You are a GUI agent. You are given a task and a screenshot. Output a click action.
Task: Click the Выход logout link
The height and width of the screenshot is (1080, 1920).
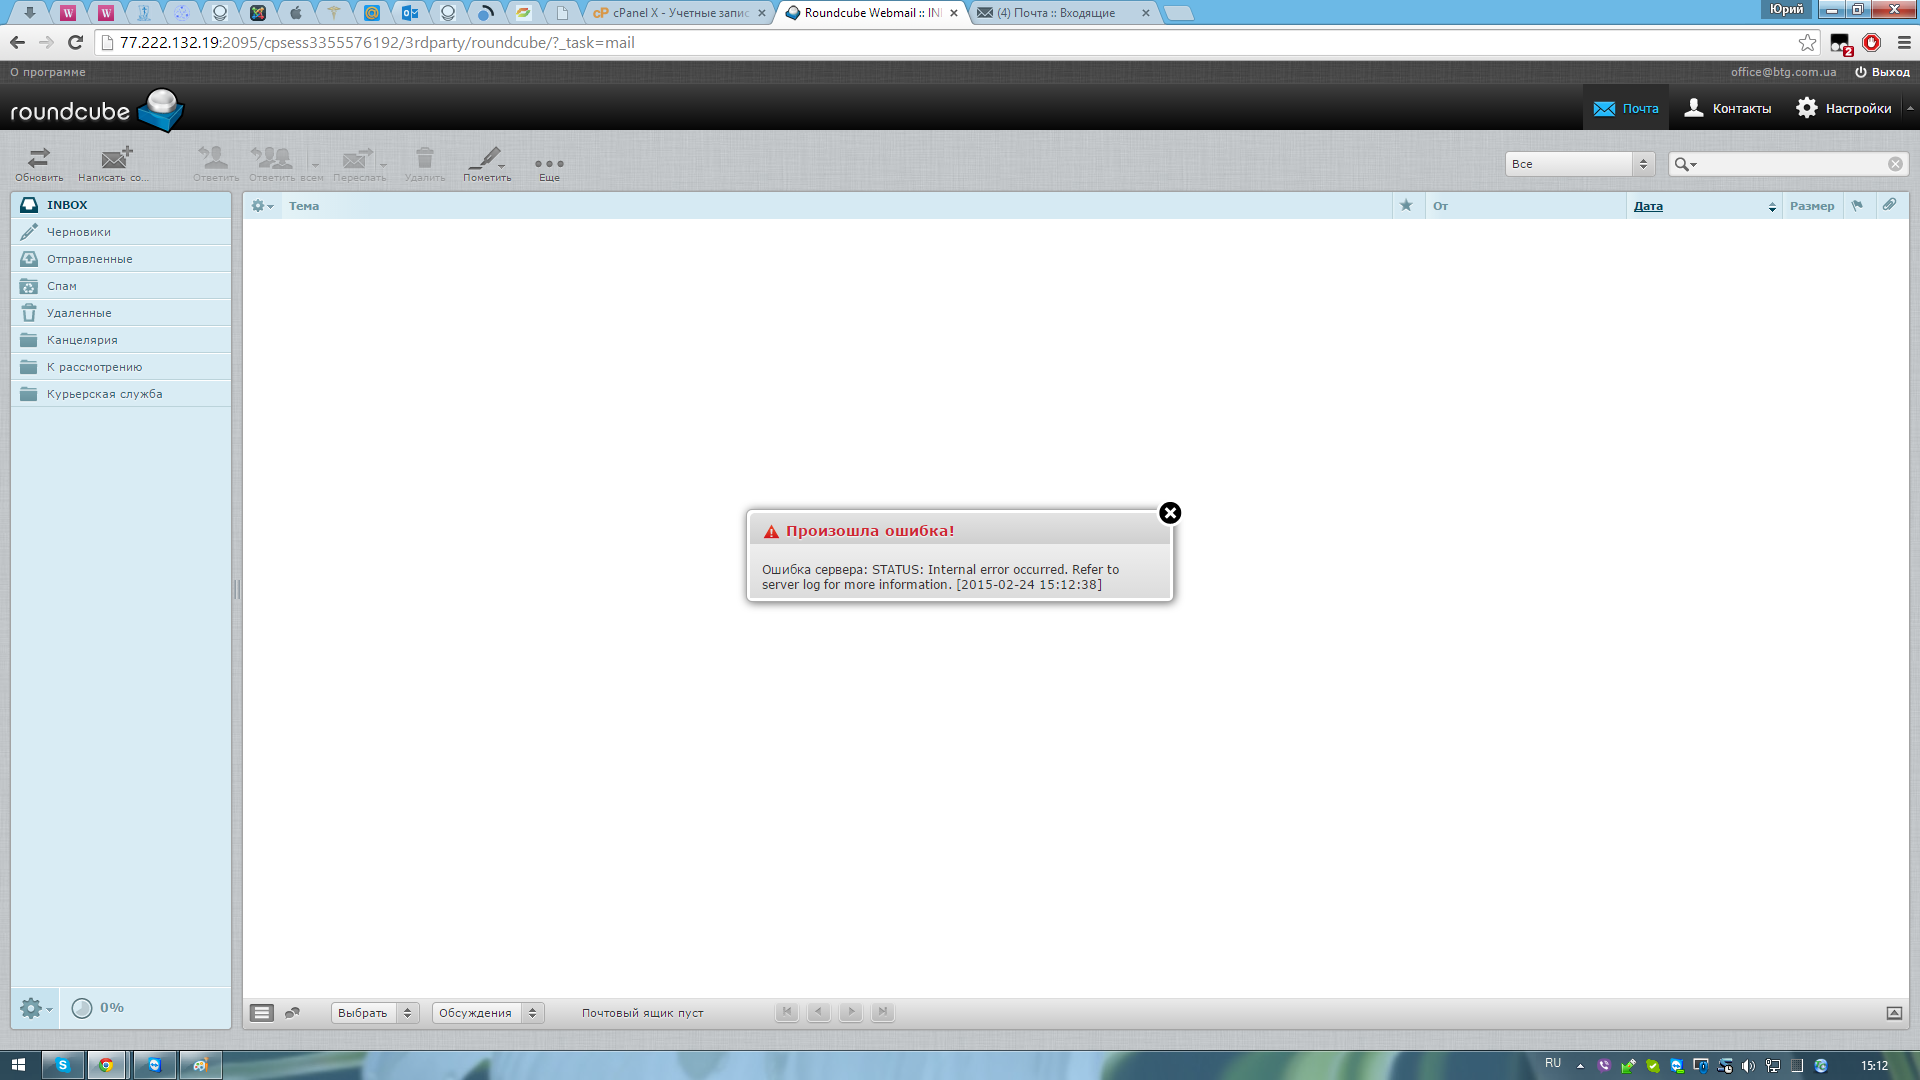pyautogui.click(x=1882, y=72)
